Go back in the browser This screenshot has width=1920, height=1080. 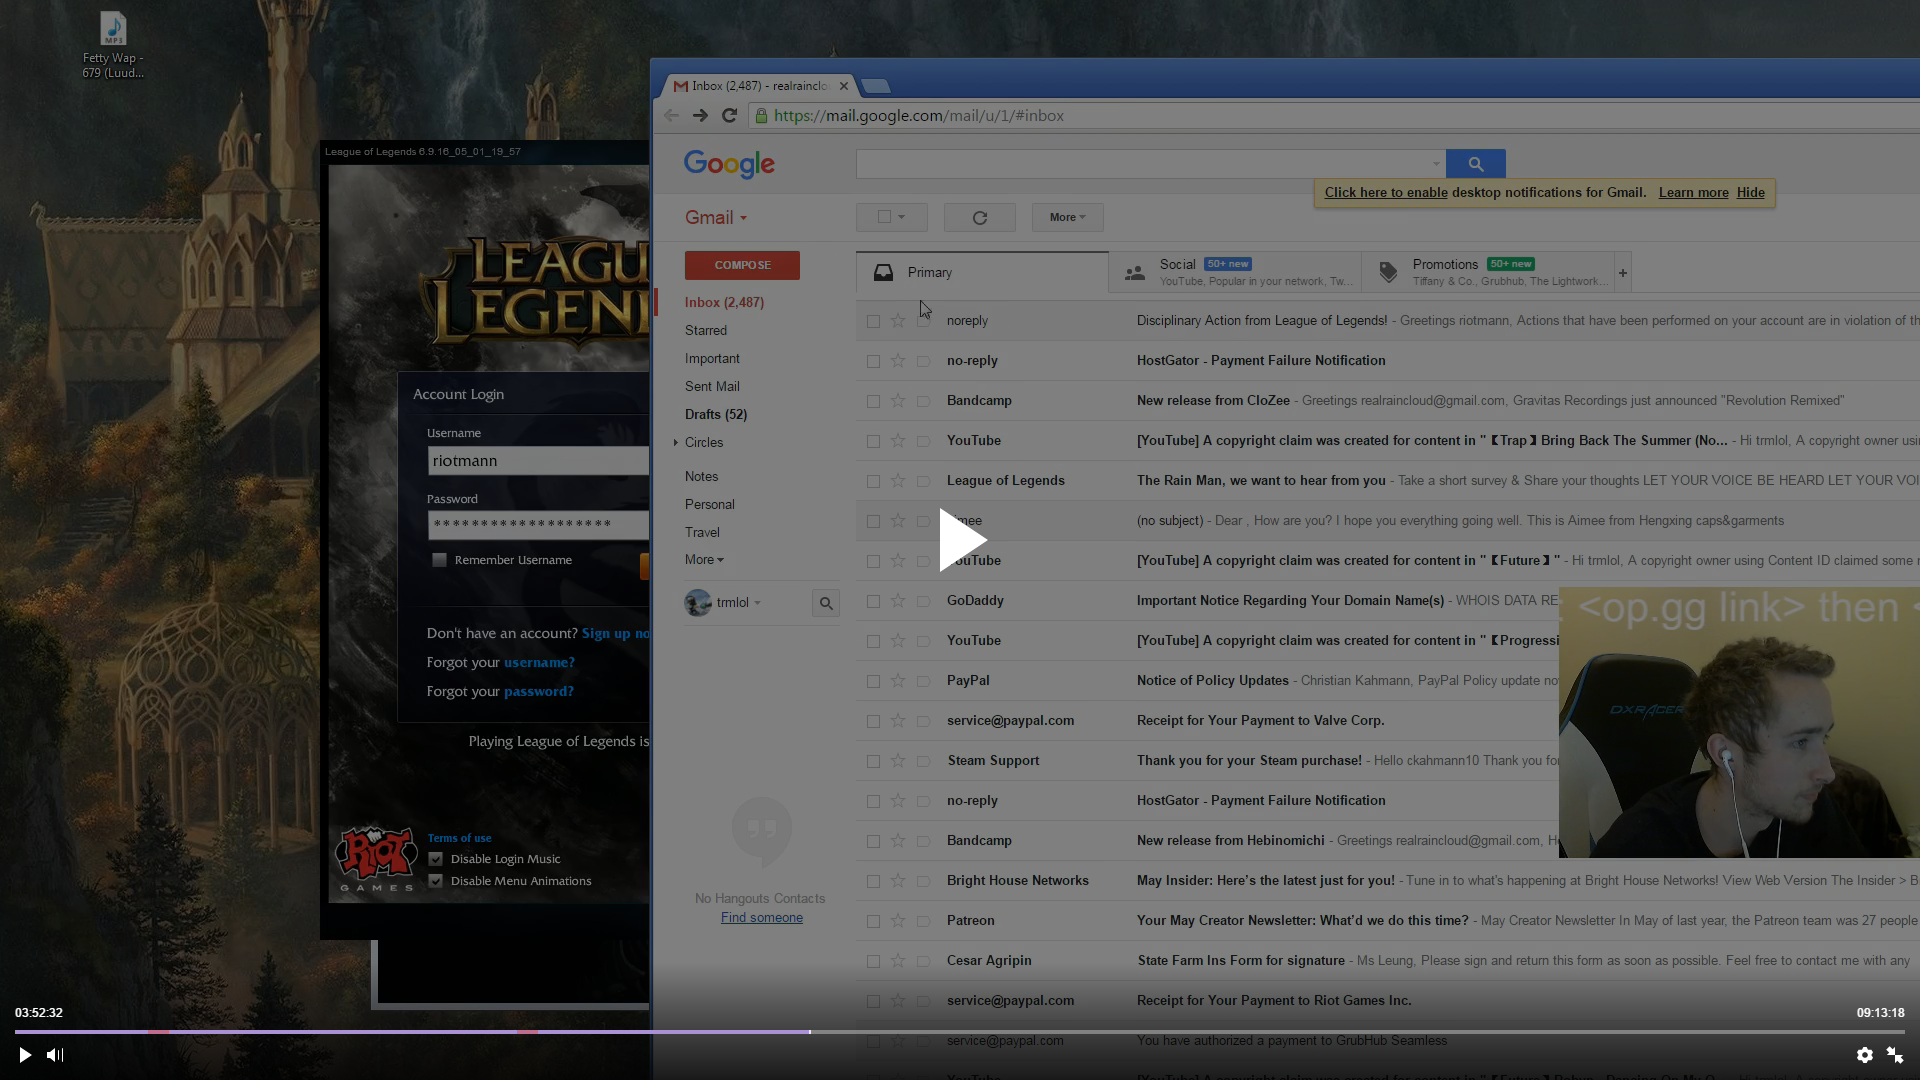pyautogui.click(x=671, y=116)
